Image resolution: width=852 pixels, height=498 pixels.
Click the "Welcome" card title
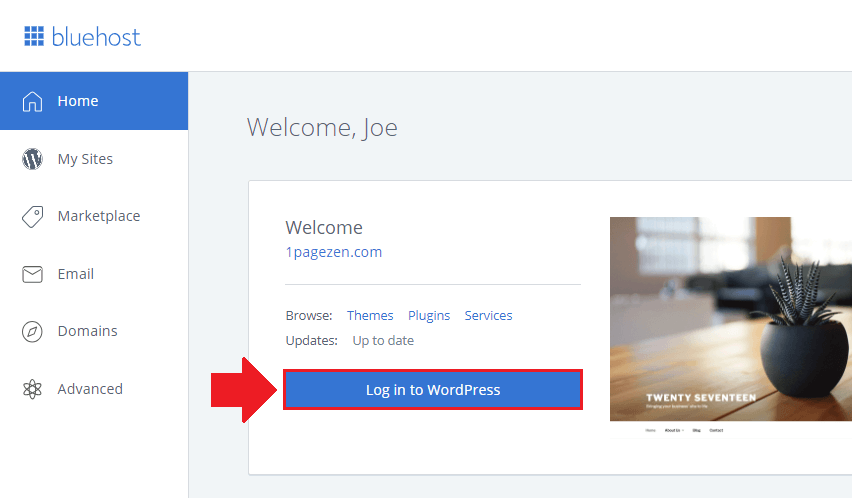[324, 228]
